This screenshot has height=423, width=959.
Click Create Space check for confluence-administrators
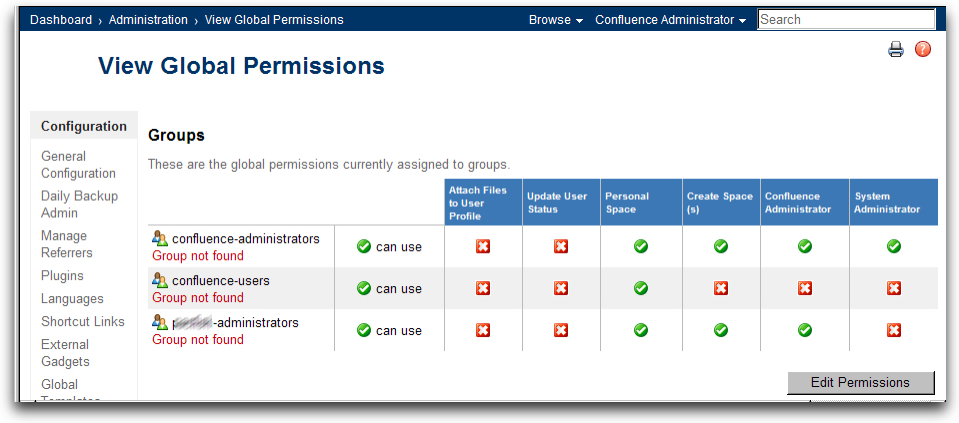[x=721, y=246]
